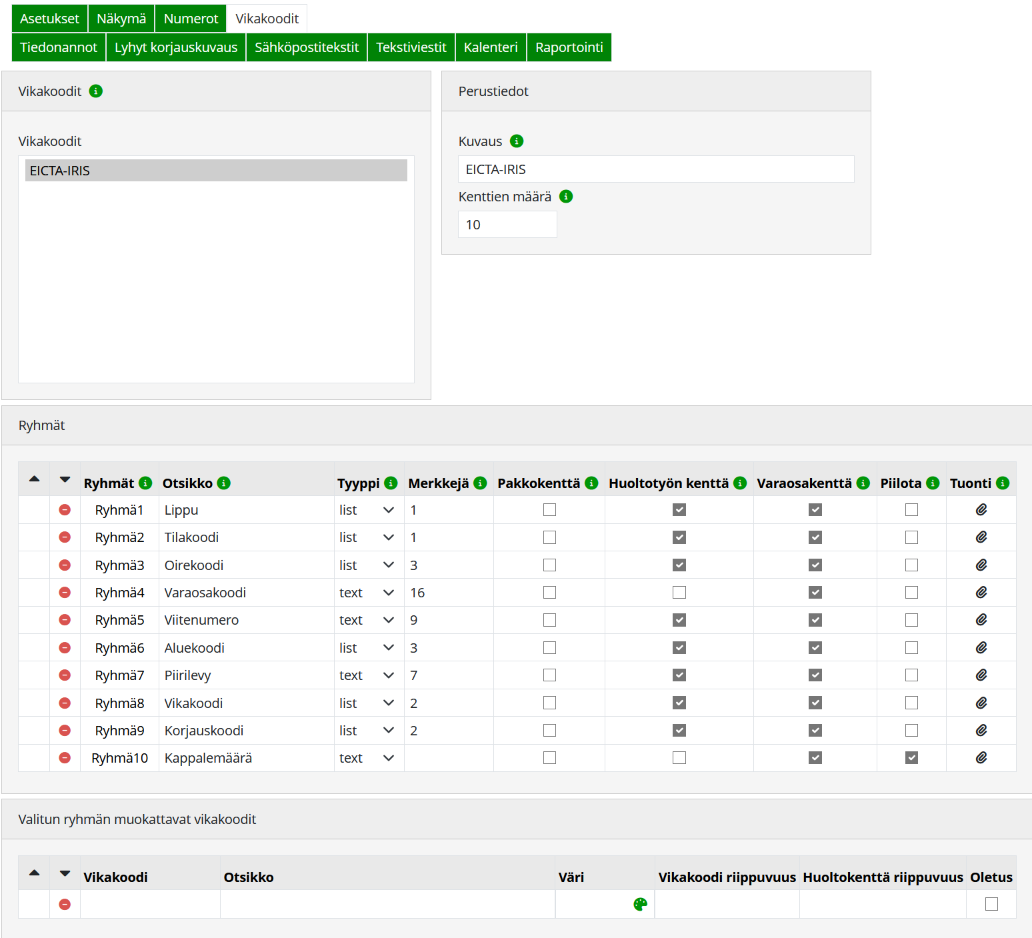1032x938 pixels.
Task: Click the Kenttien määrä input field
Action: (x=507, y=225)
